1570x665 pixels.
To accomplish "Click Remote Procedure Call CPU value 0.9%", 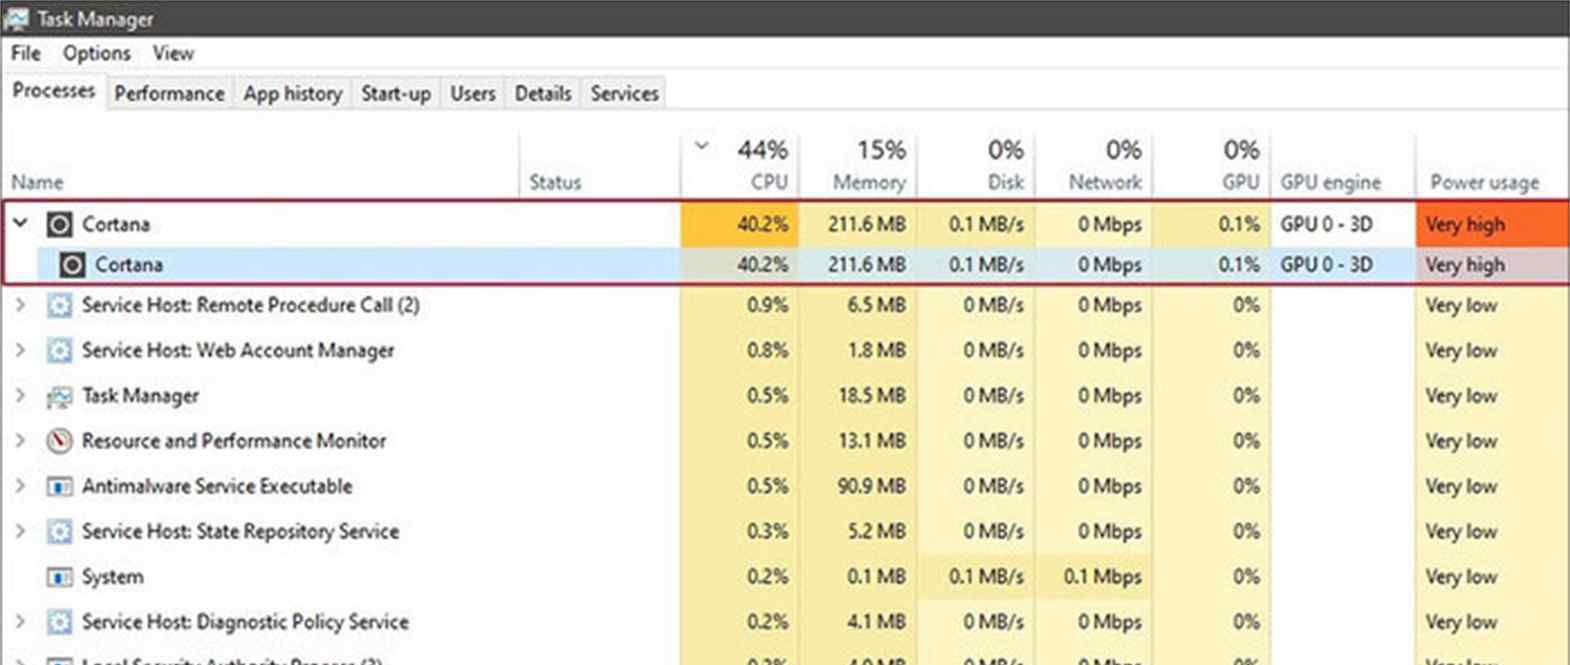I will pyautogui.click(x=768, y=305).
